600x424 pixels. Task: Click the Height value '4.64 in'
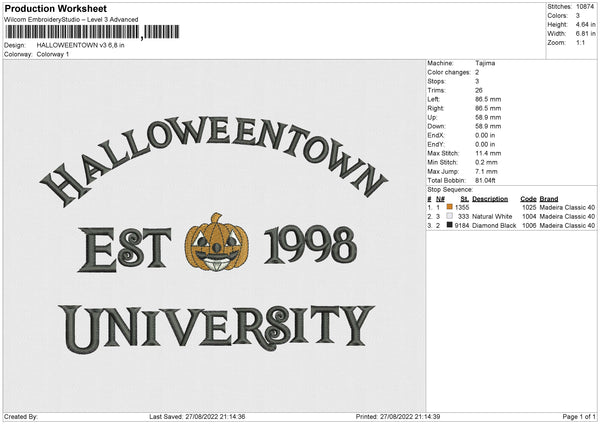click(585, 24)
